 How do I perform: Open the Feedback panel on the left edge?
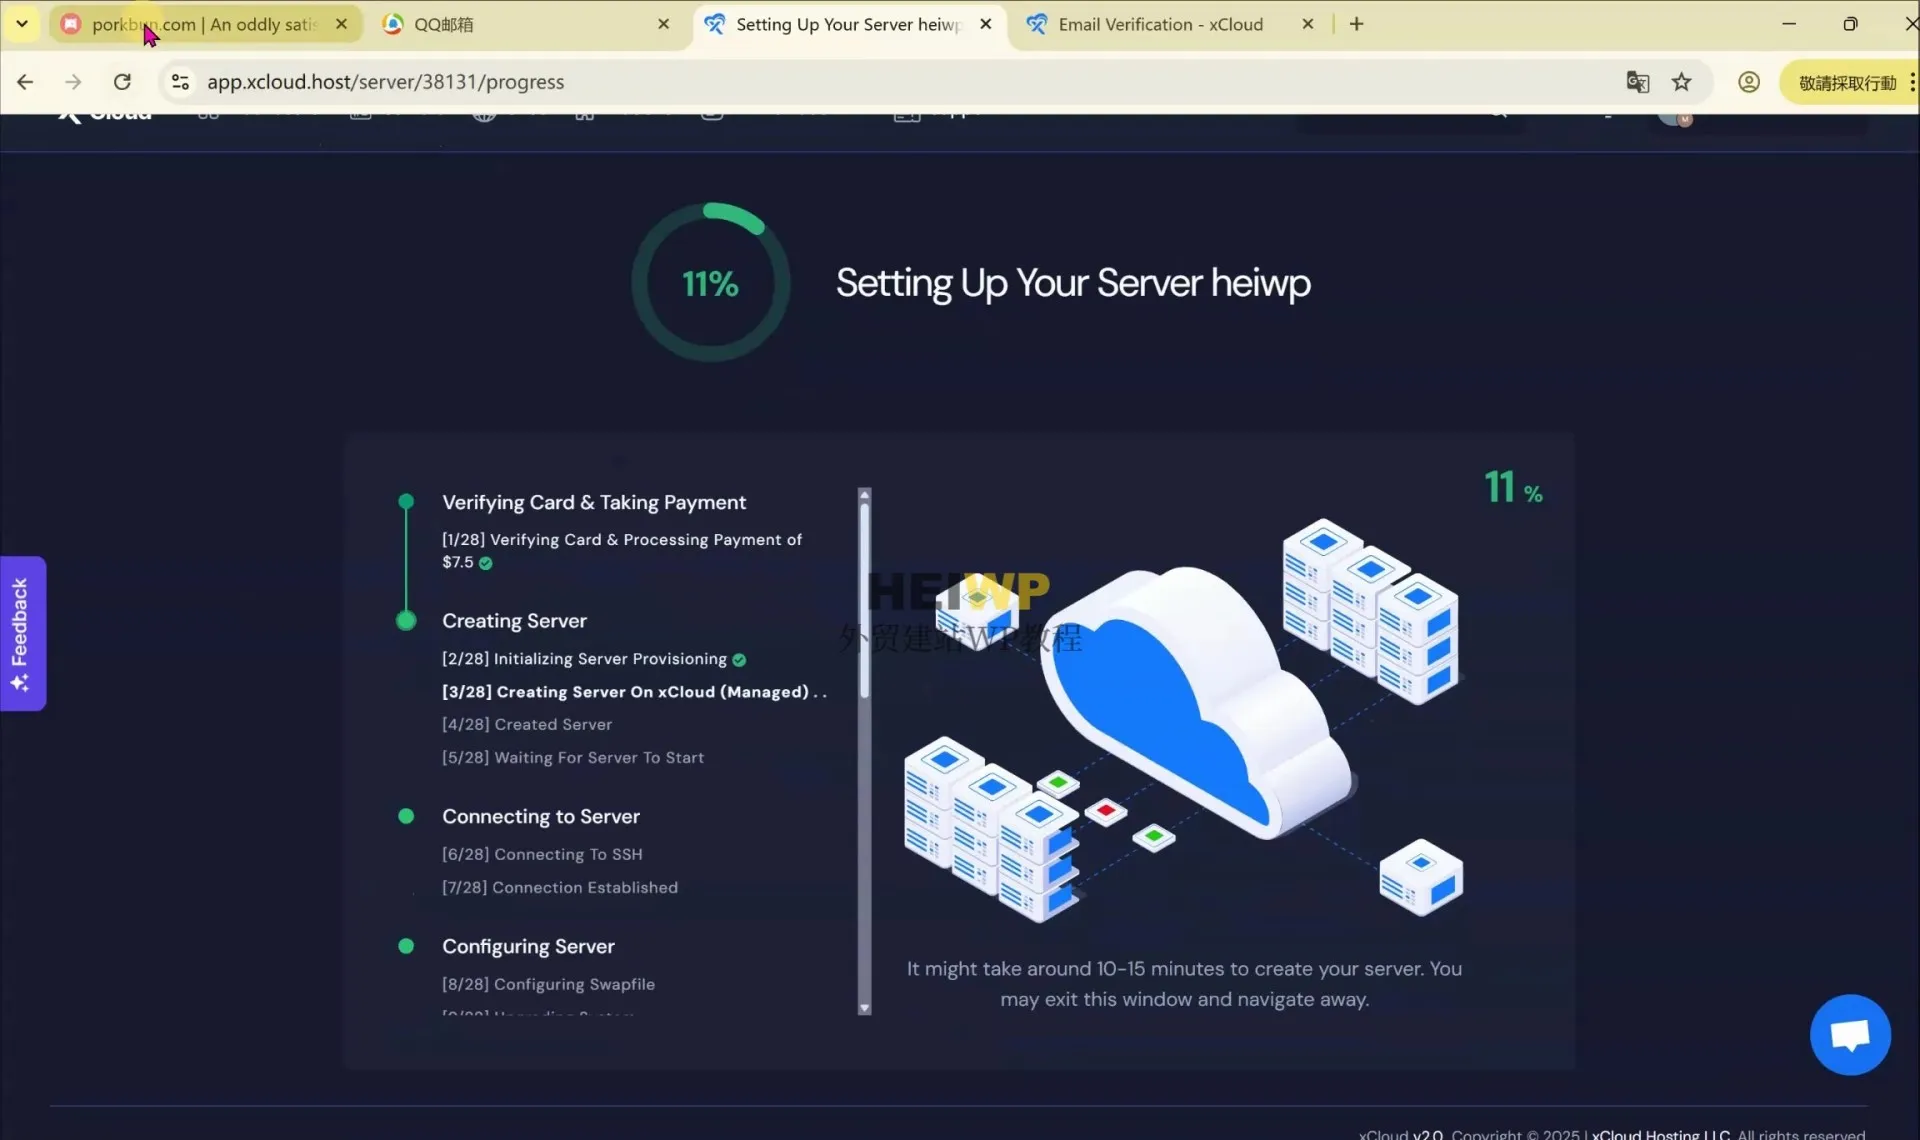22,633
